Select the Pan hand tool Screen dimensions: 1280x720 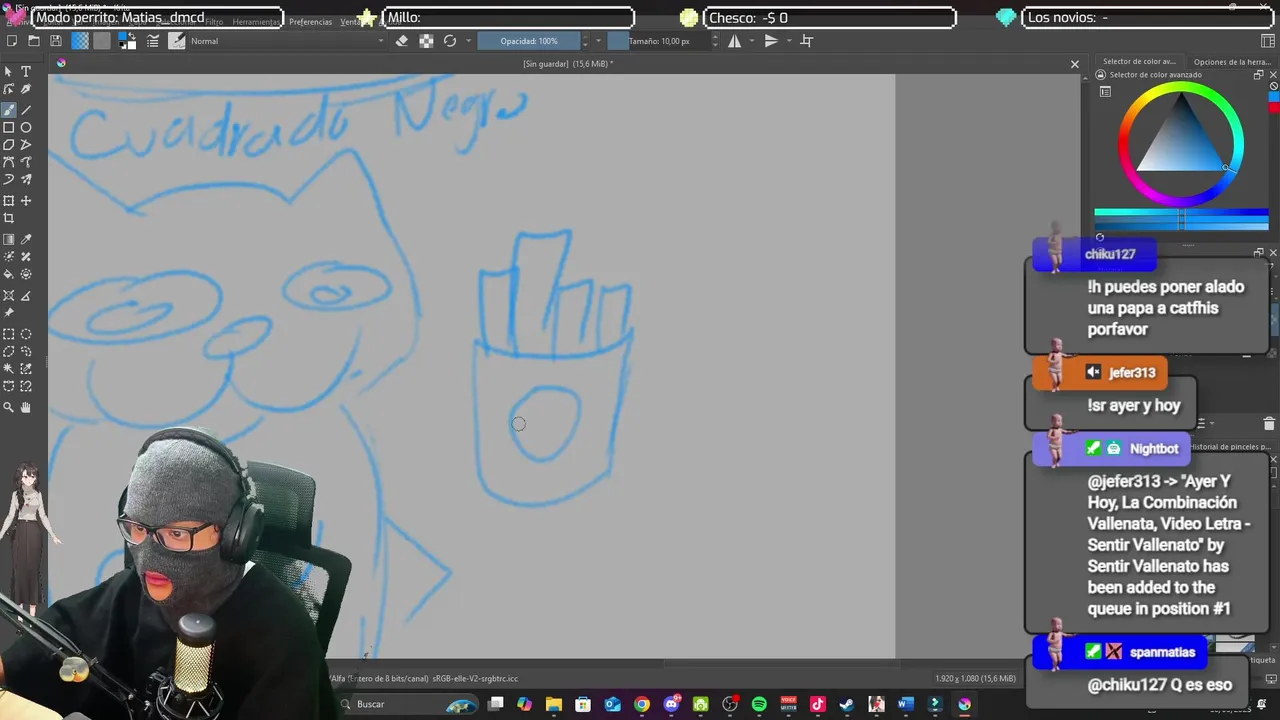pyautogui.click(x=26, y=407)
